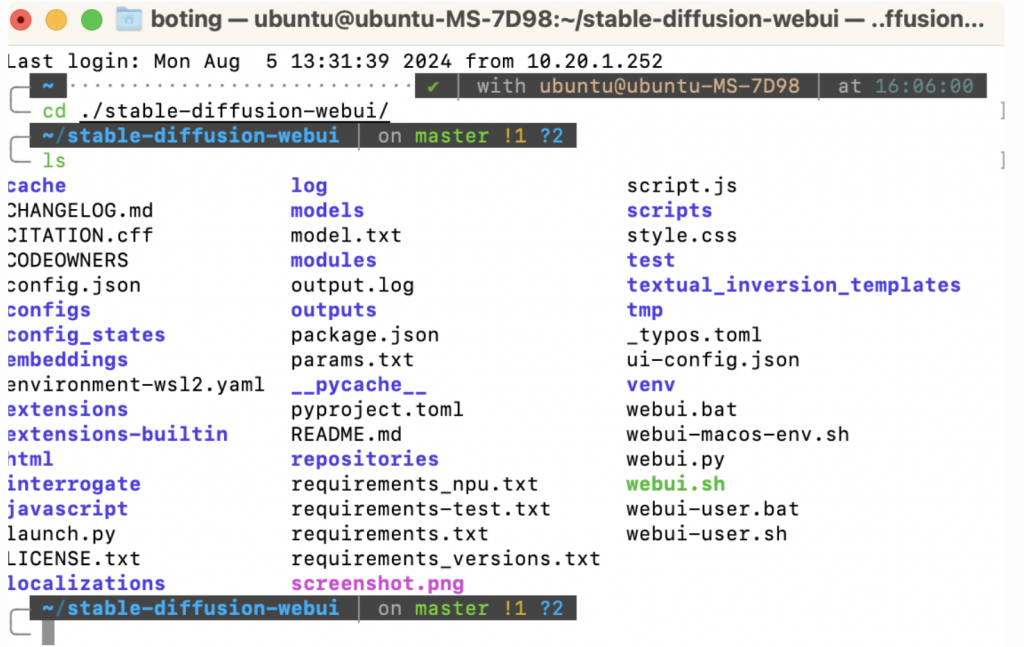Viewport: 1024px width, 647px height.
Task: Click requirements-test.txt file name
Action: (x=421, y=509)
